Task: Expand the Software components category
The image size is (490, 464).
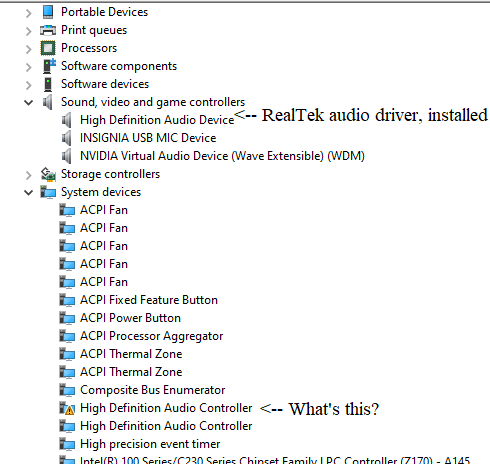Action: tap(29, 67)
